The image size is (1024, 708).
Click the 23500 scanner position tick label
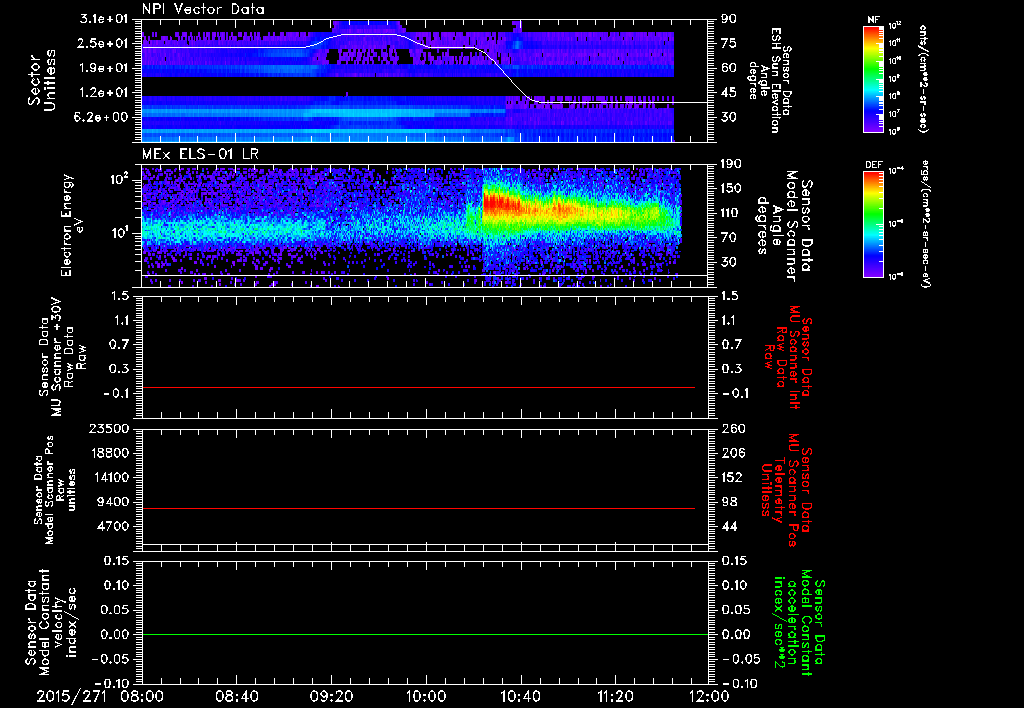pos(110,429)
